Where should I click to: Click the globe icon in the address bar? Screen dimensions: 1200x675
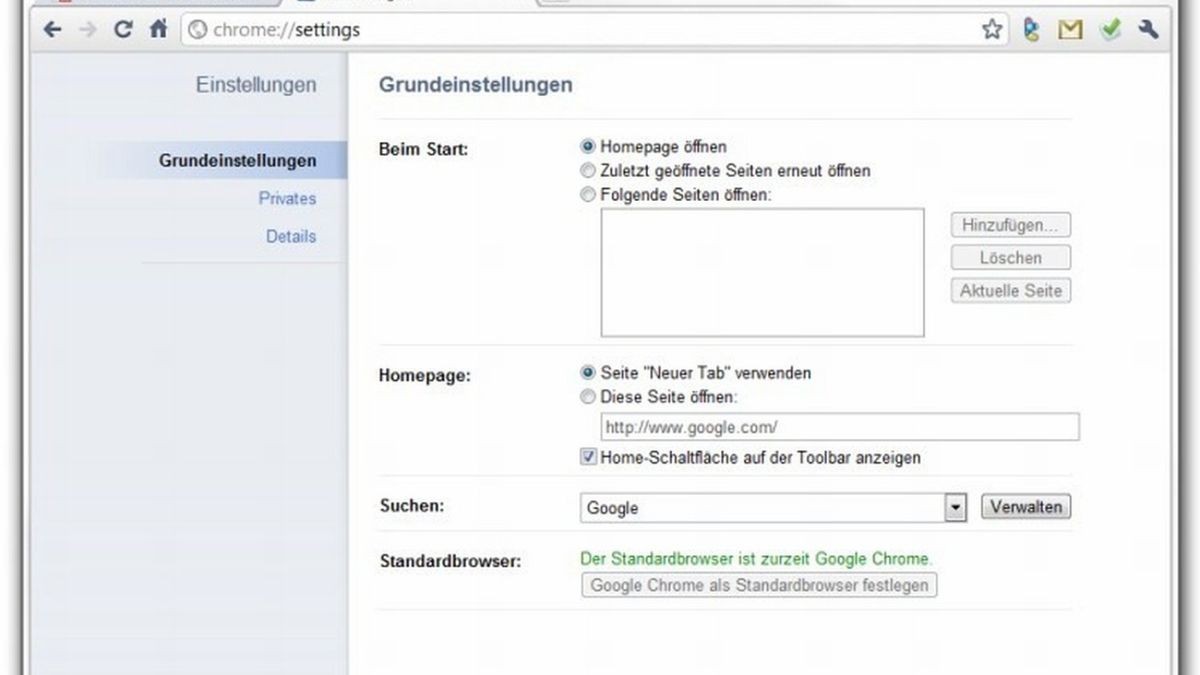(198, 29)
